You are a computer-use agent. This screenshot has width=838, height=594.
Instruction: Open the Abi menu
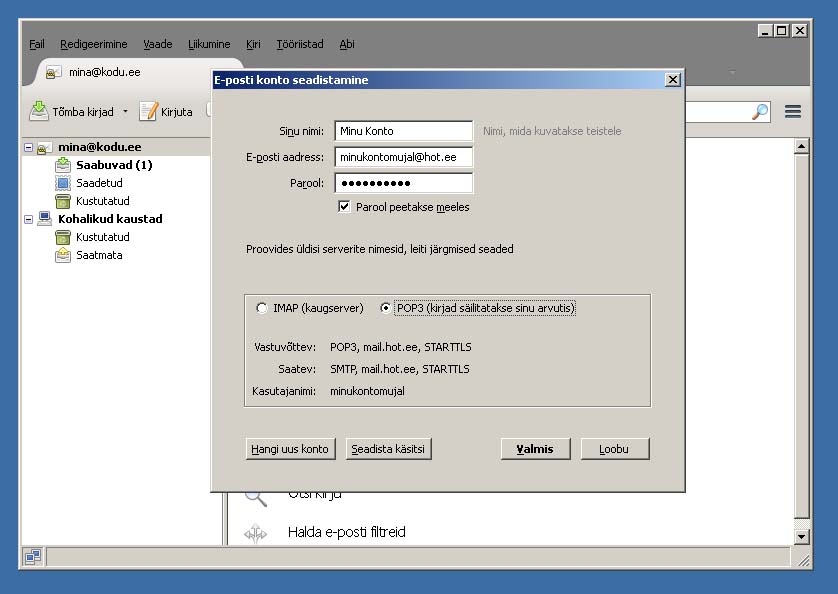click(347, 44)
